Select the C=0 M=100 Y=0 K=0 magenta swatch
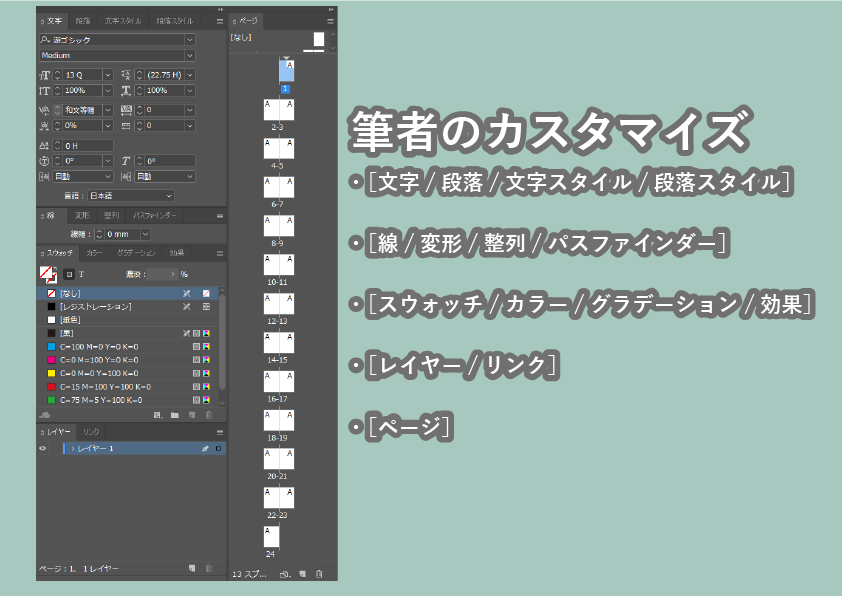 click(128, 360)
